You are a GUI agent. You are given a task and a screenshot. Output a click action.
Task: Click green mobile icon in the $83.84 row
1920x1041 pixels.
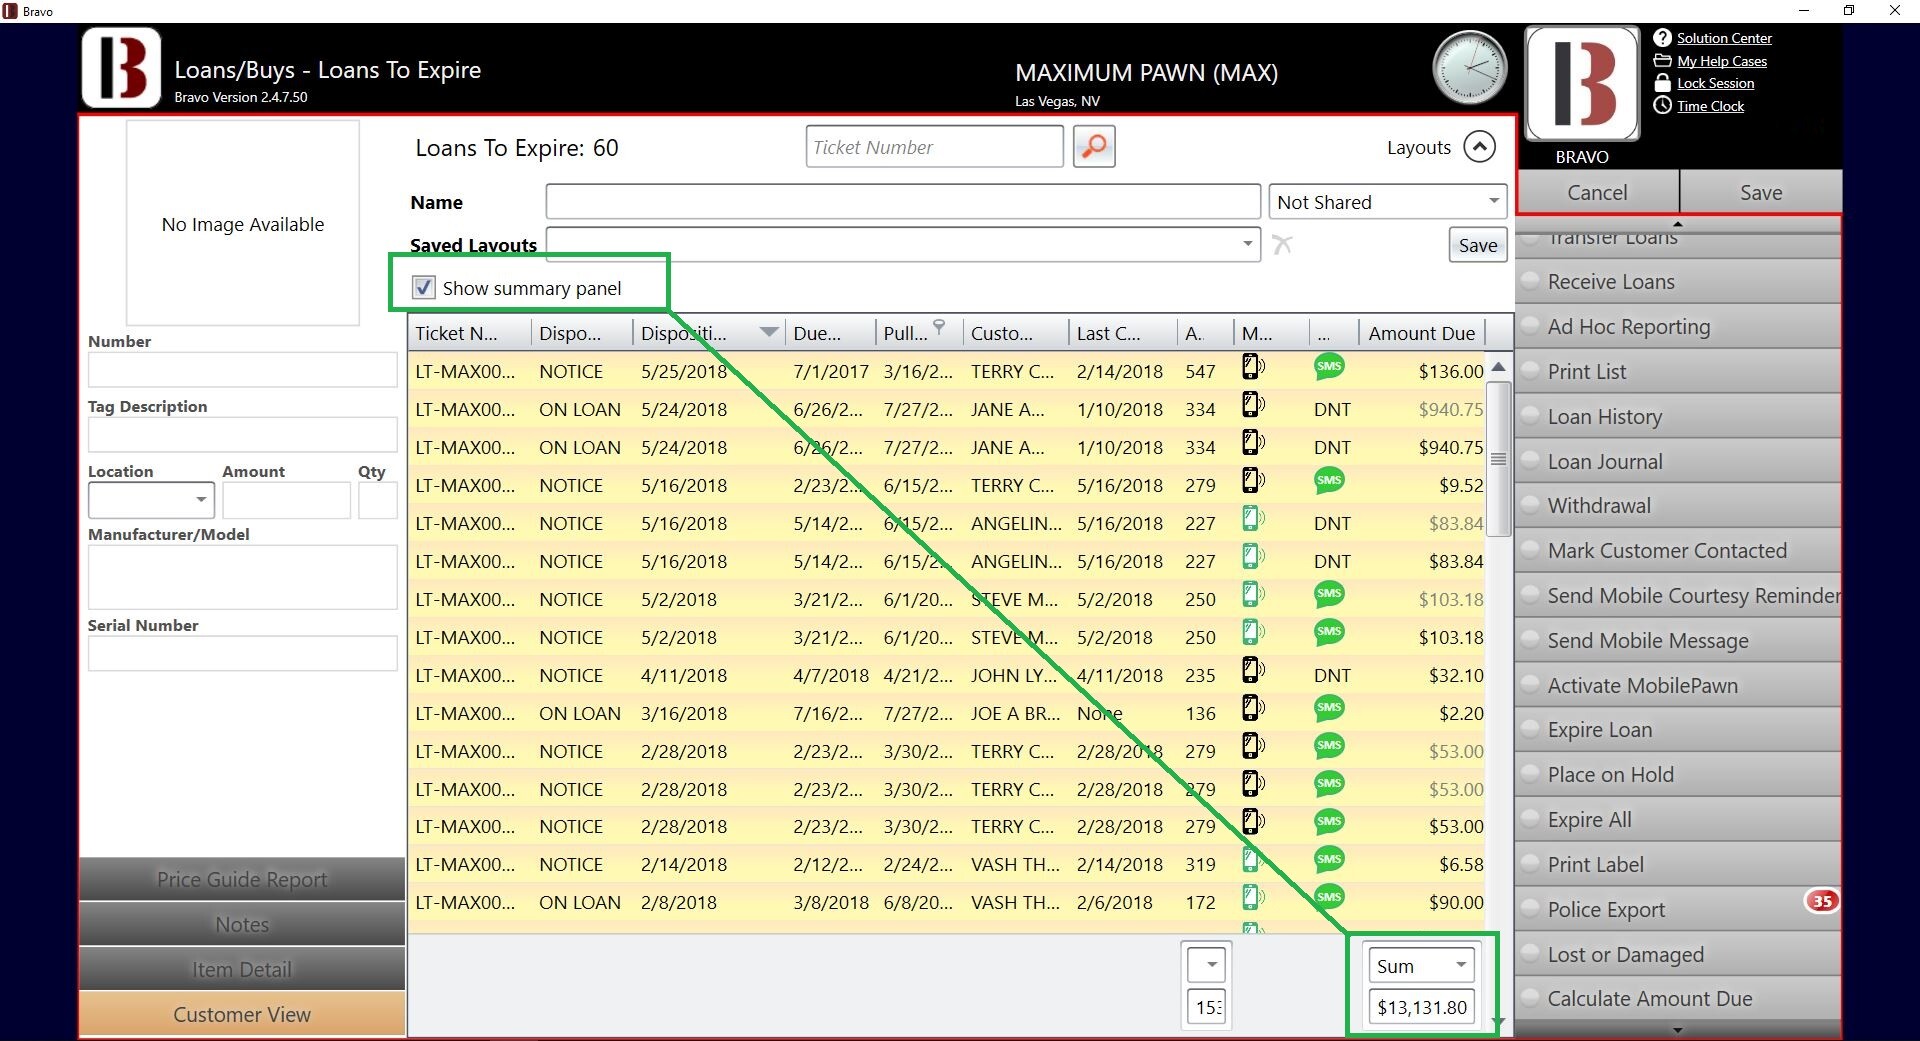coord(1253,557)
